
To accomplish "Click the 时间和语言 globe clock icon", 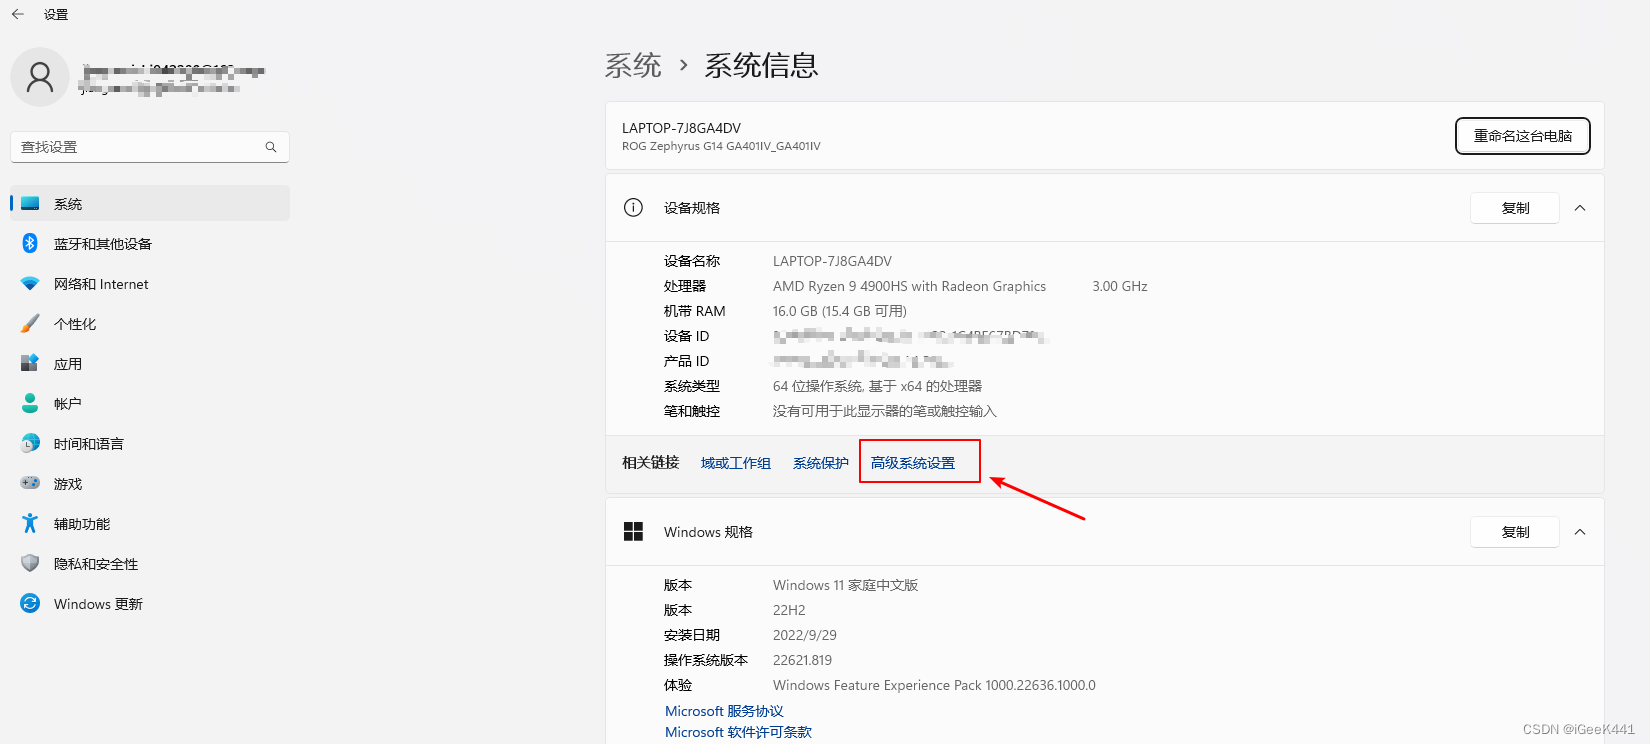I will click(30, 443).
